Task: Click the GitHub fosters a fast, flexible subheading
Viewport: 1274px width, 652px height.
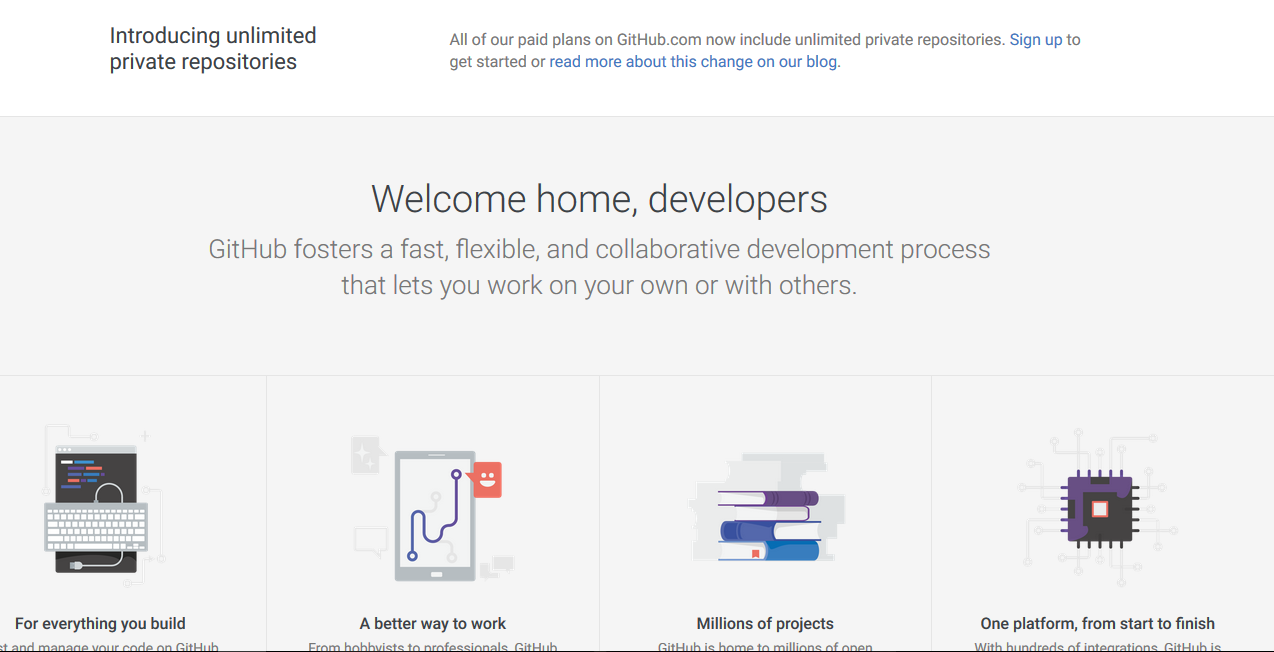Action: click(599, 267)
